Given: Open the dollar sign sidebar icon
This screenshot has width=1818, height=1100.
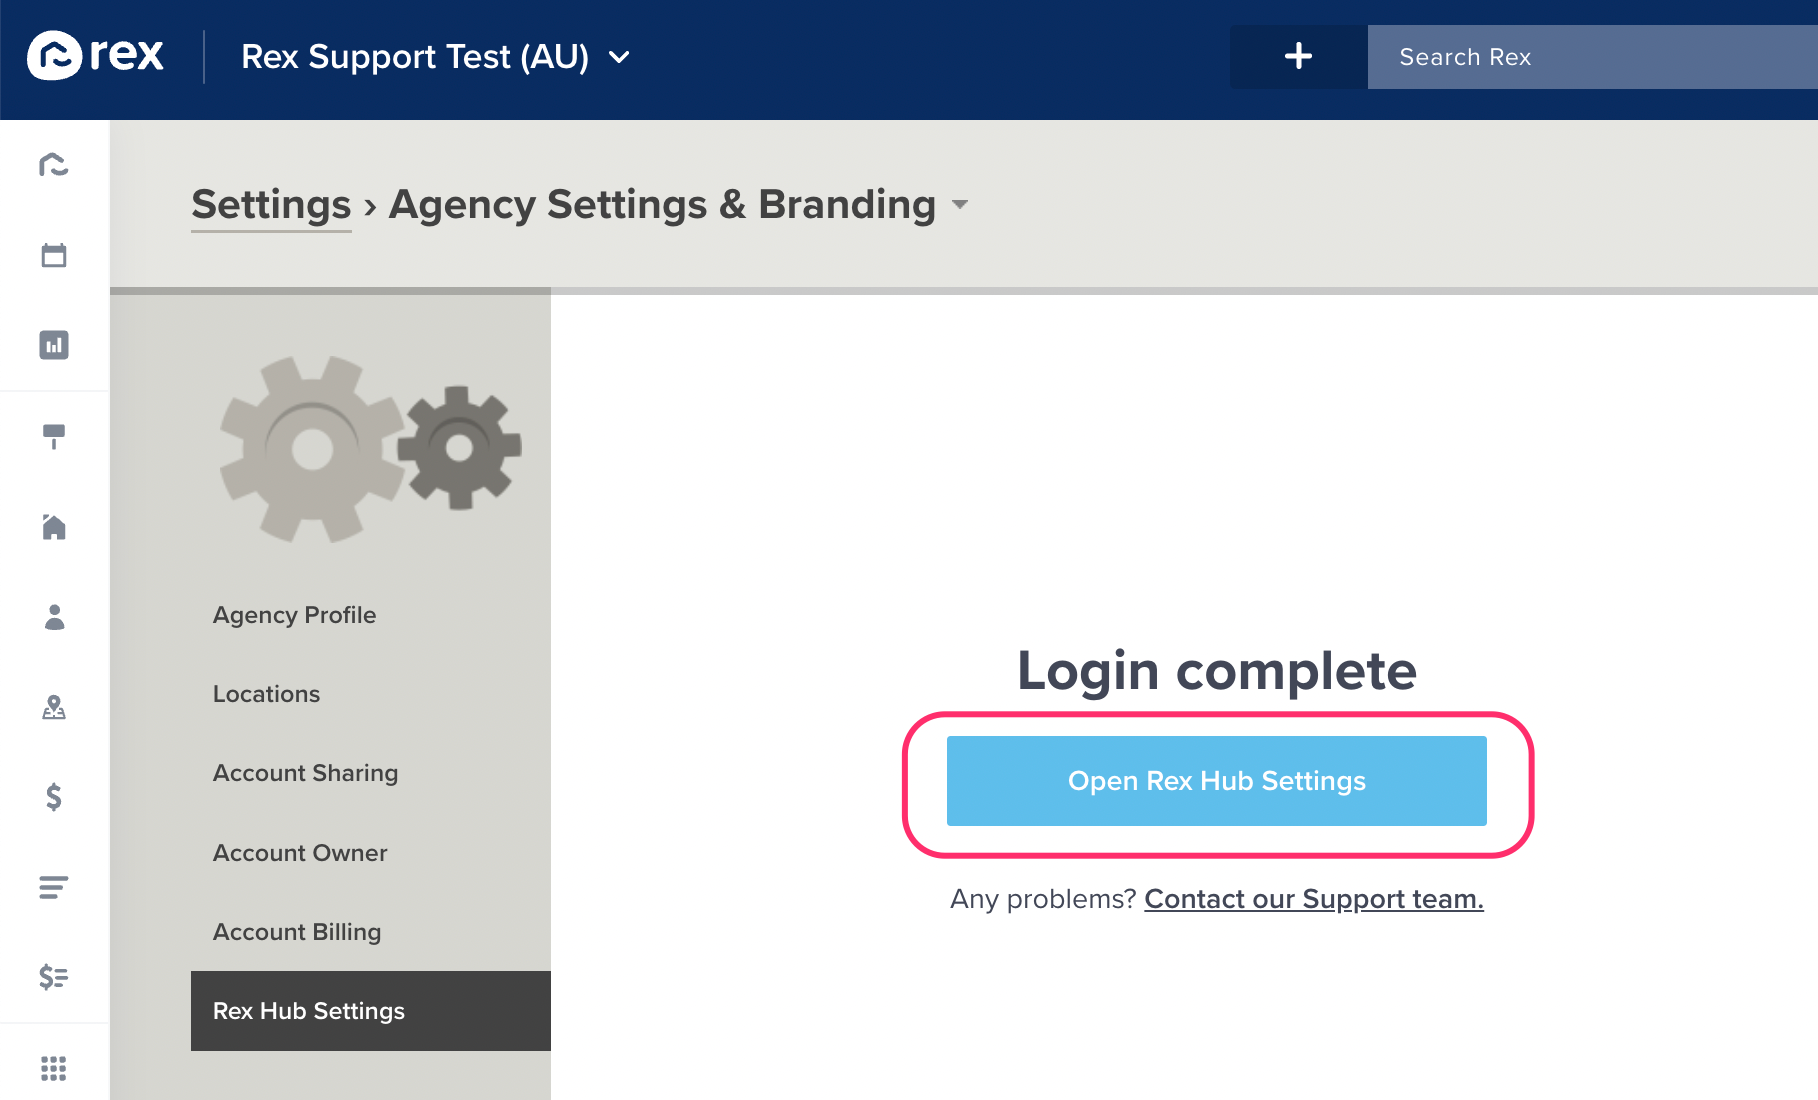Looking at the screenshot, I should pyautogui.click(x=54, y=797).
